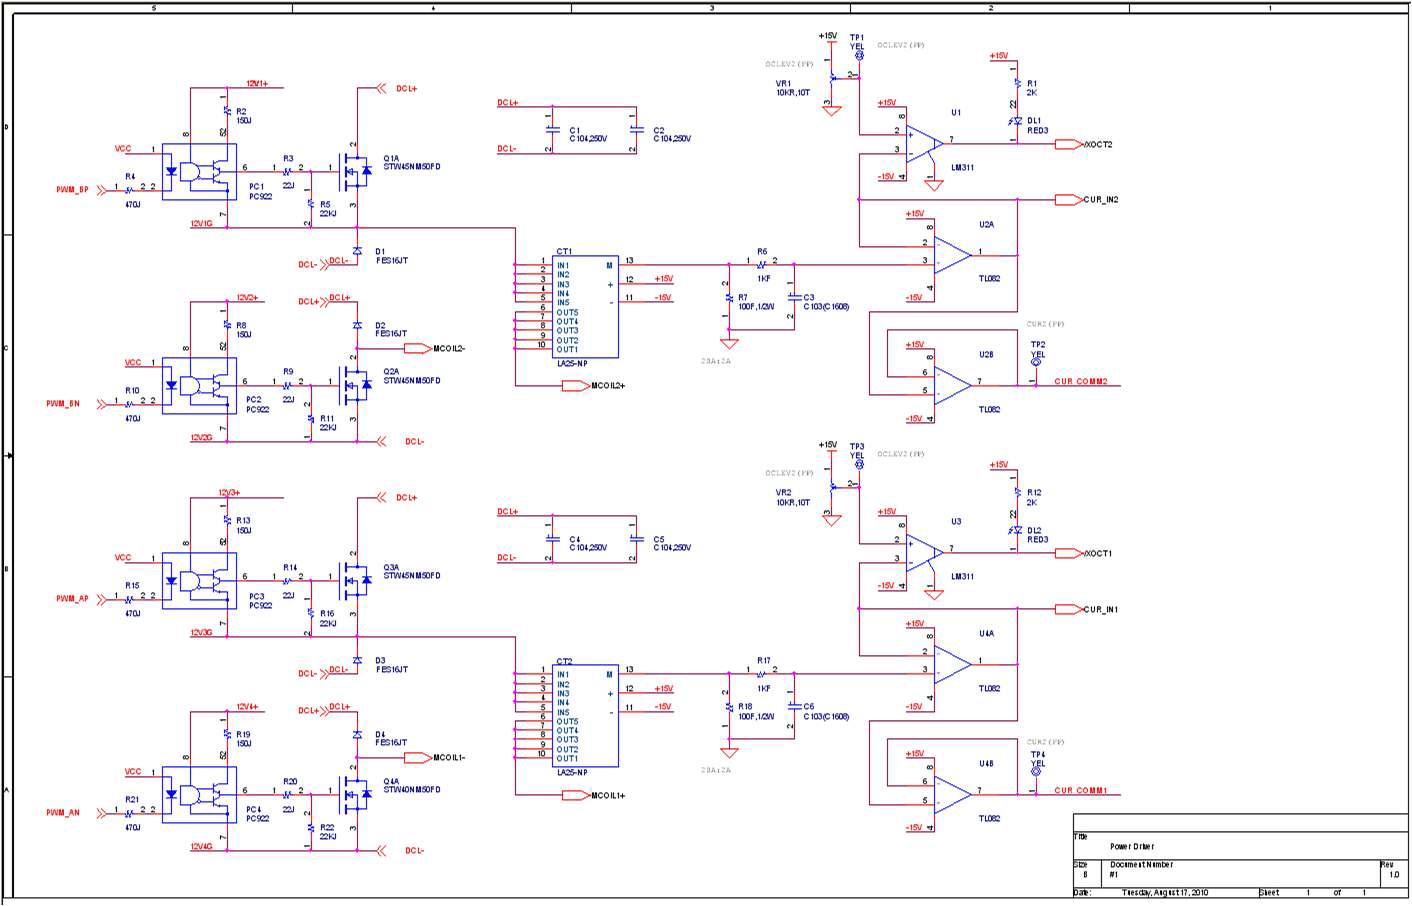Click the /XOCT2 output port symbol
The width and height of the screenshot is (1412, 906).
click(x=1069, y=144)
